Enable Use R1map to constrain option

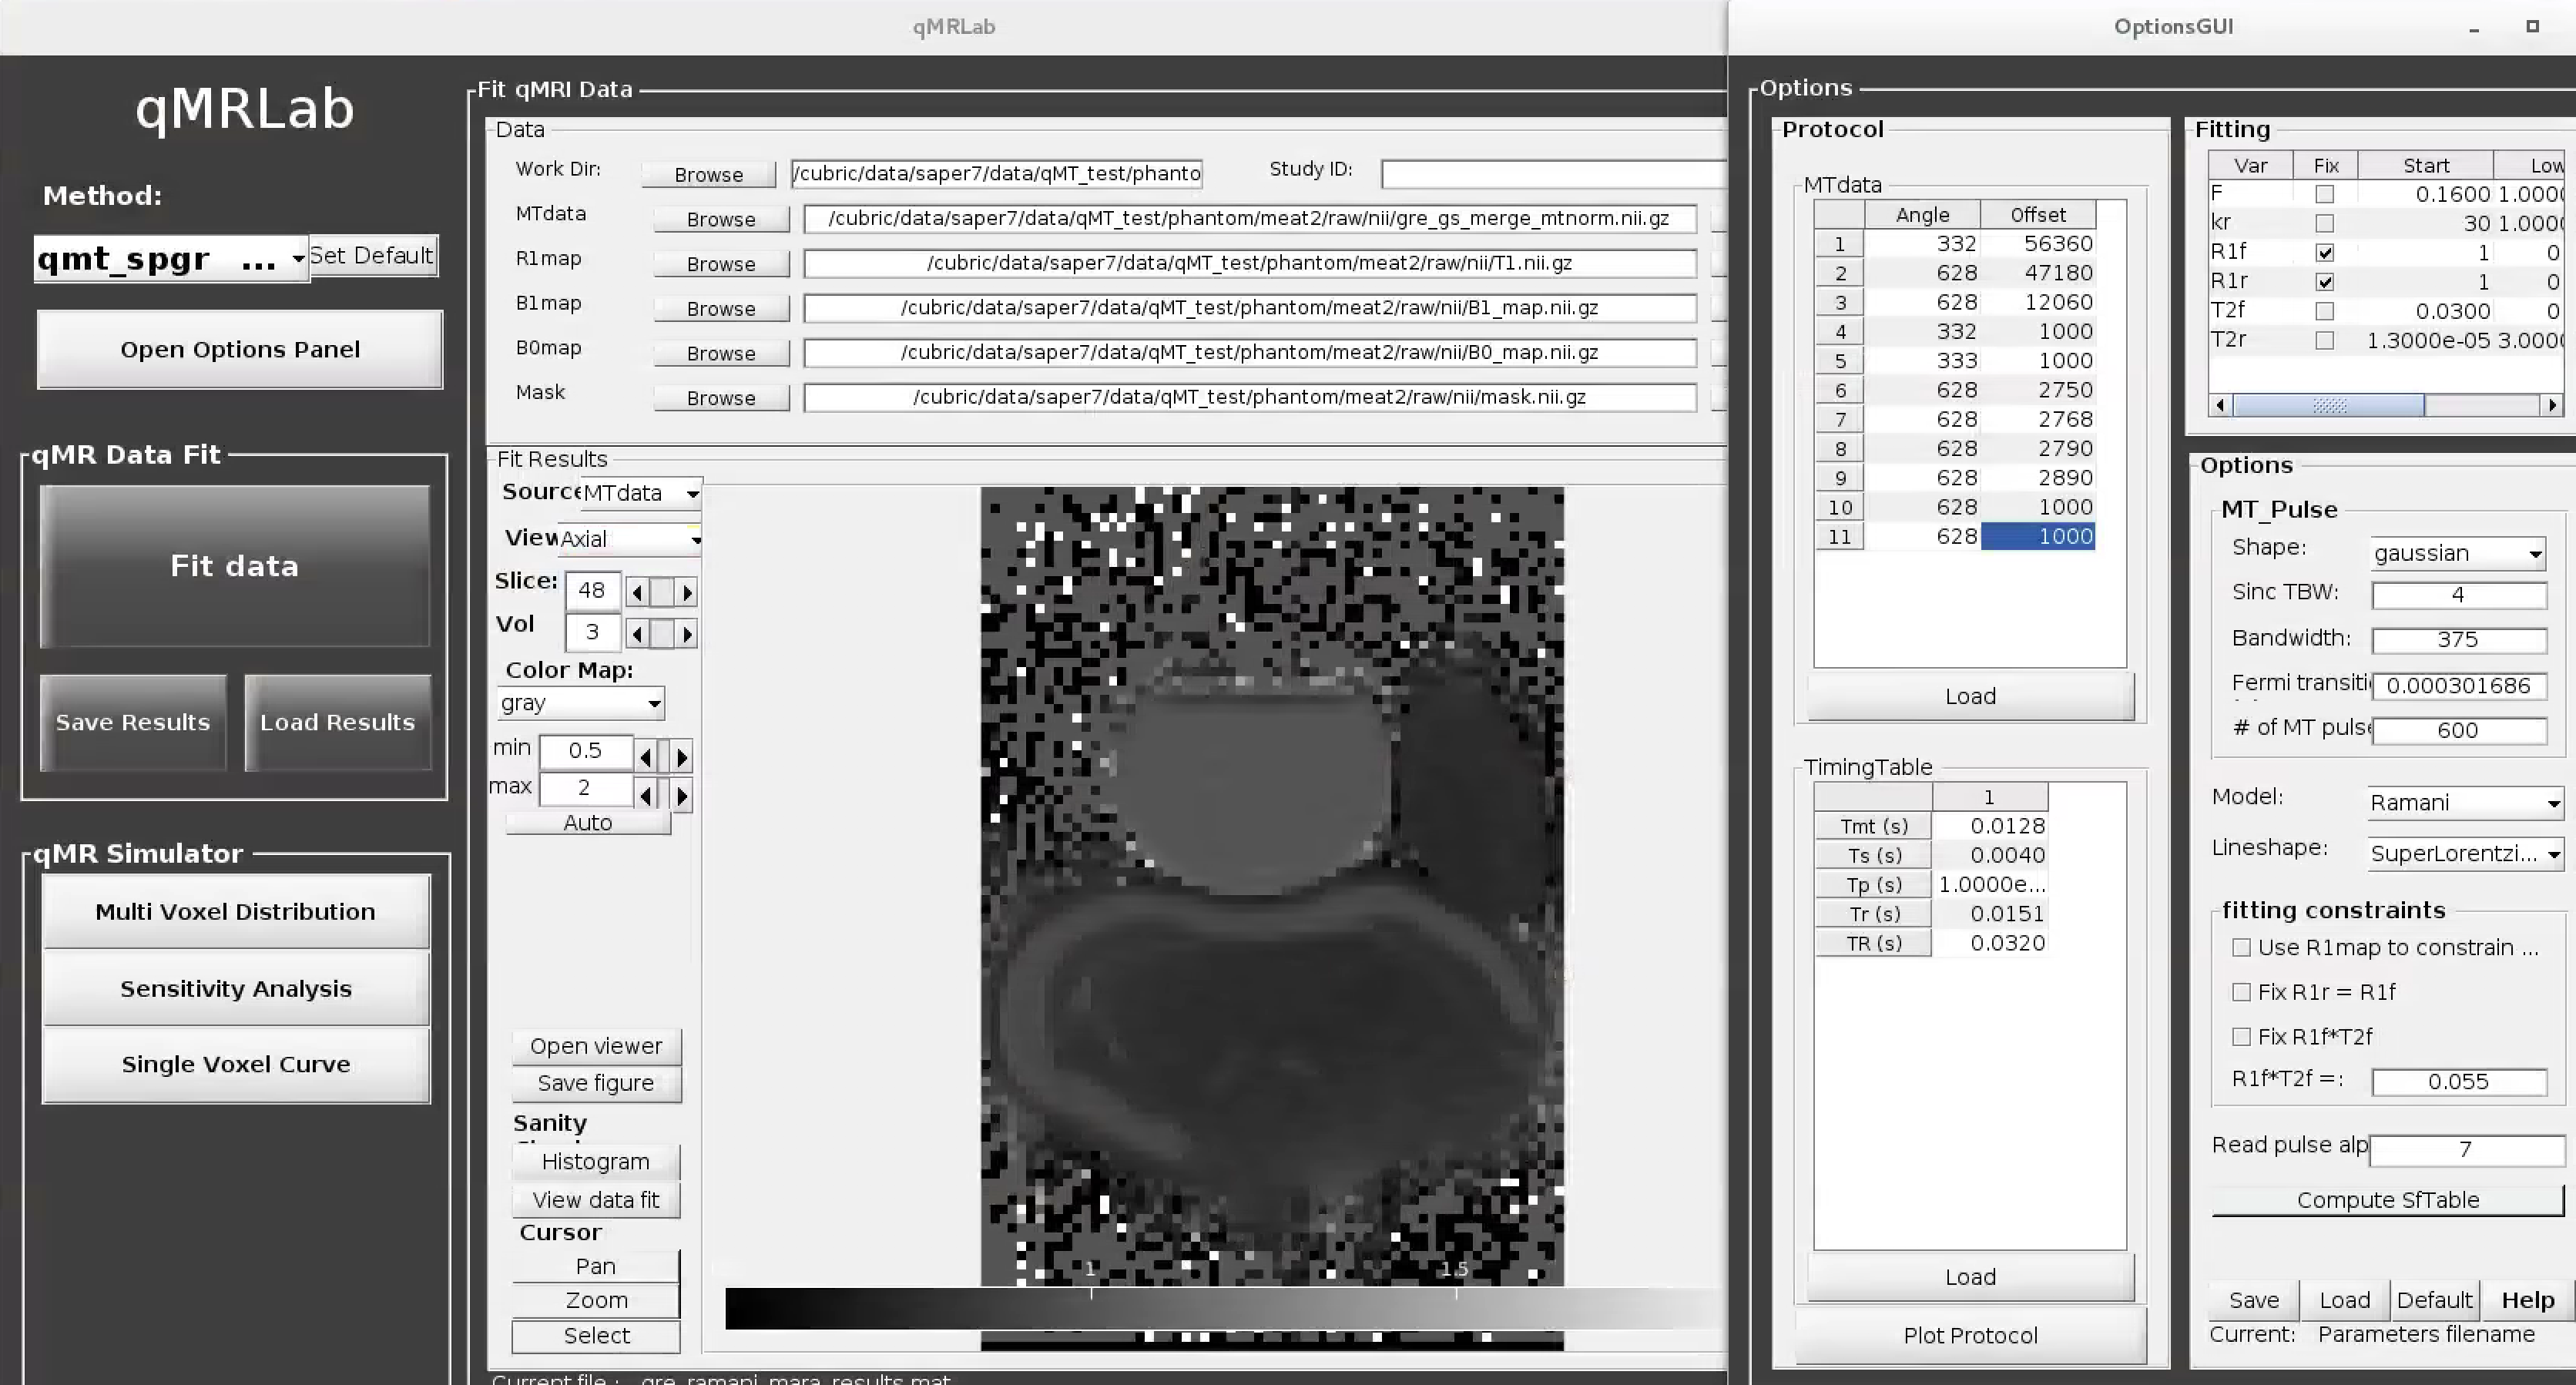click(x=2240, y=947)
